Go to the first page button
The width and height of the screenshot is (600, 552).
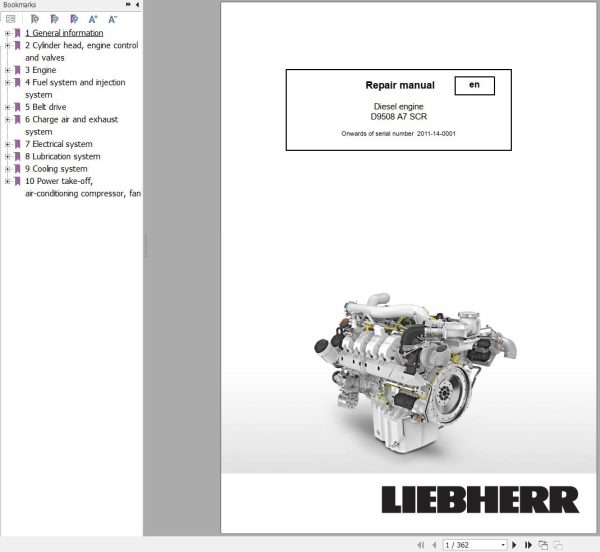click(x=421, y=545)
